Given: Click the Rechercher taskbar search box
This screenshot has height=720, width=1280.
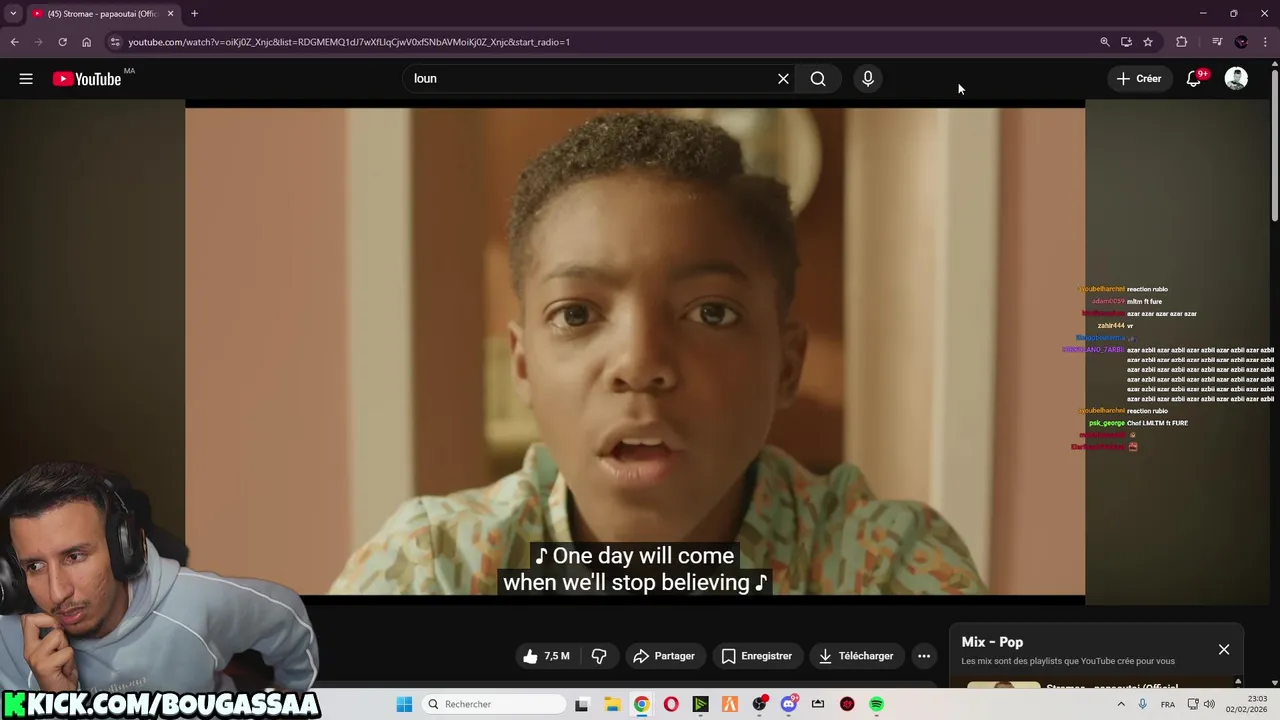Looking at the screenshot, I should 494,704.
